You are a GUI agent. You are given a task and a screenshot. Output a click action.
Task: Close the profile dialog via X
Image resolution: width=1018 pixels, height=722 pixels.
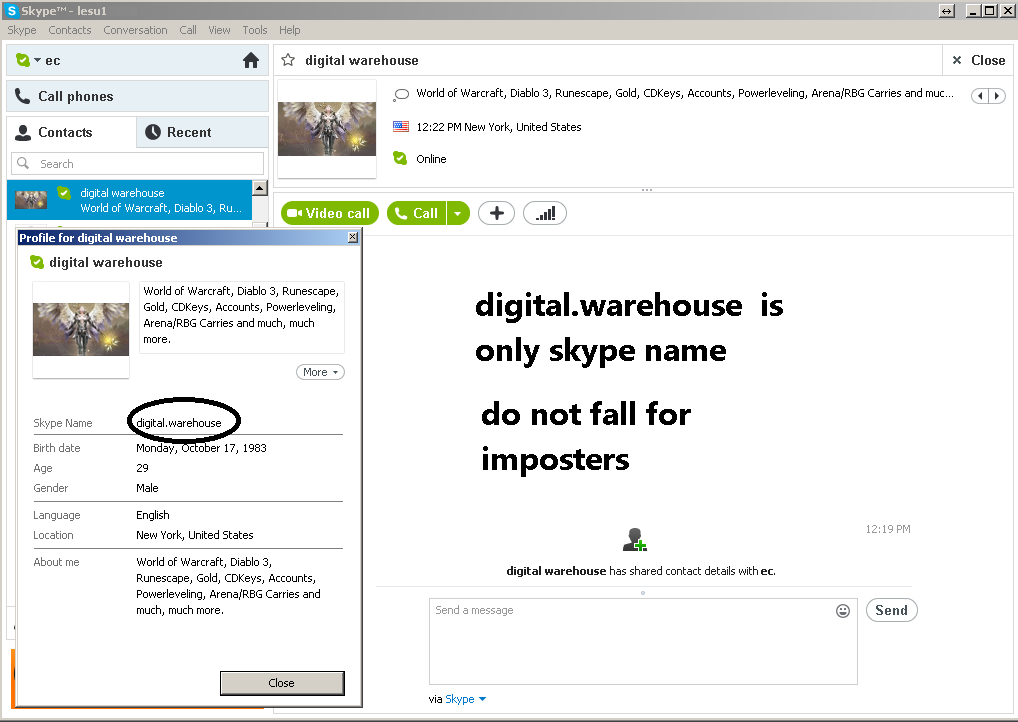(x=353, y=237)
